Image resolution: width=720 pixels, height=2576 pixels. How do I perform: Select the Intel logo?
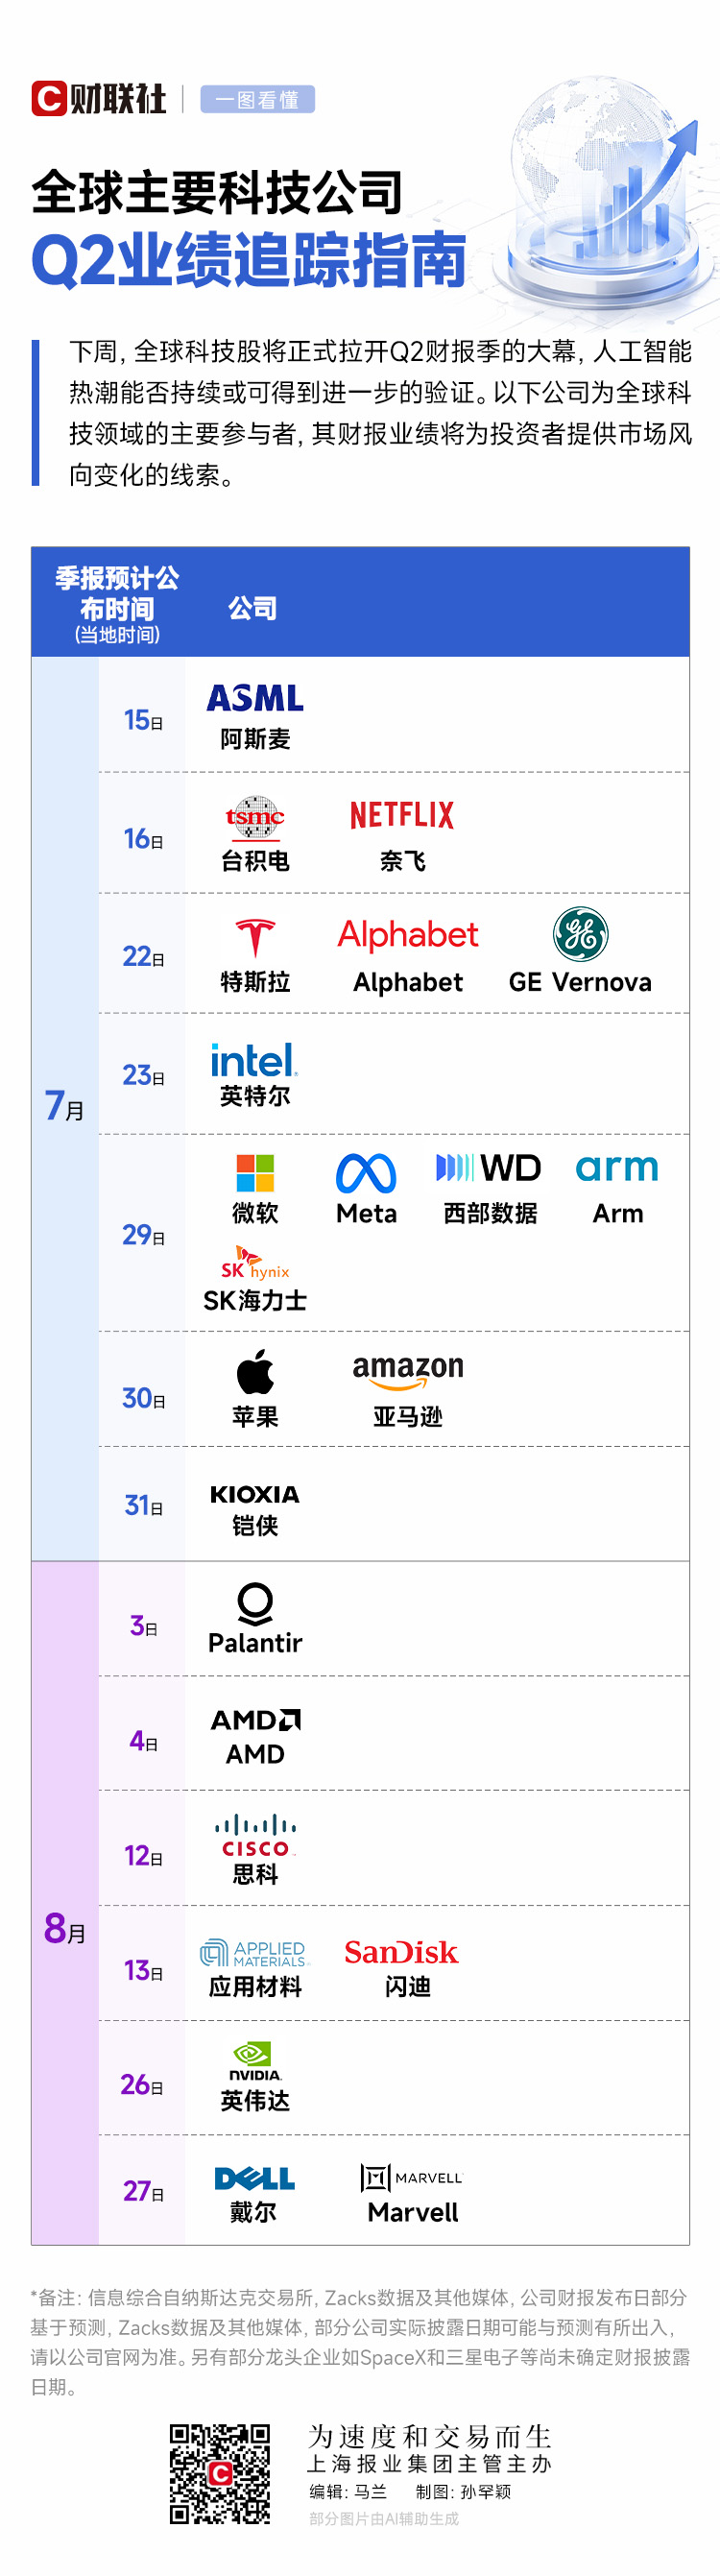click(254, 1060)
